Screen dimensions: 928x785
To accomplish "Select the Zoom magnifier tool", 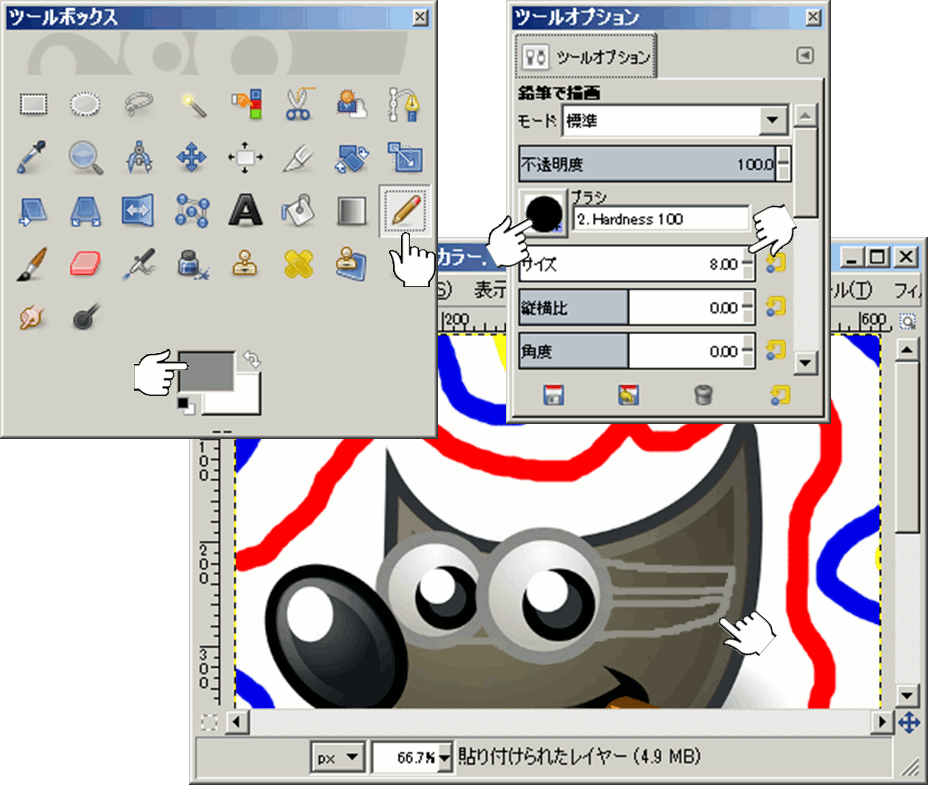I will (87, 156).
